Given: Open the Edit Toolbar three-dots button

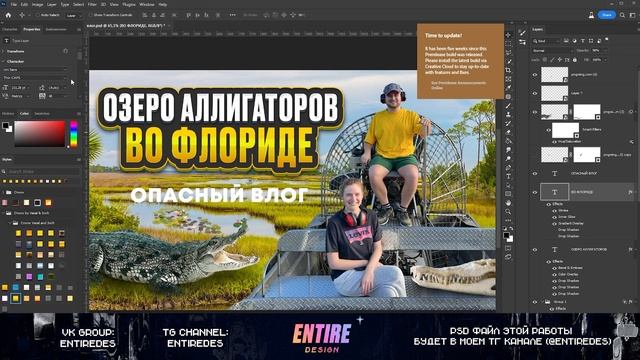Looking at the screenshot, I should click(x=508, y=220).
